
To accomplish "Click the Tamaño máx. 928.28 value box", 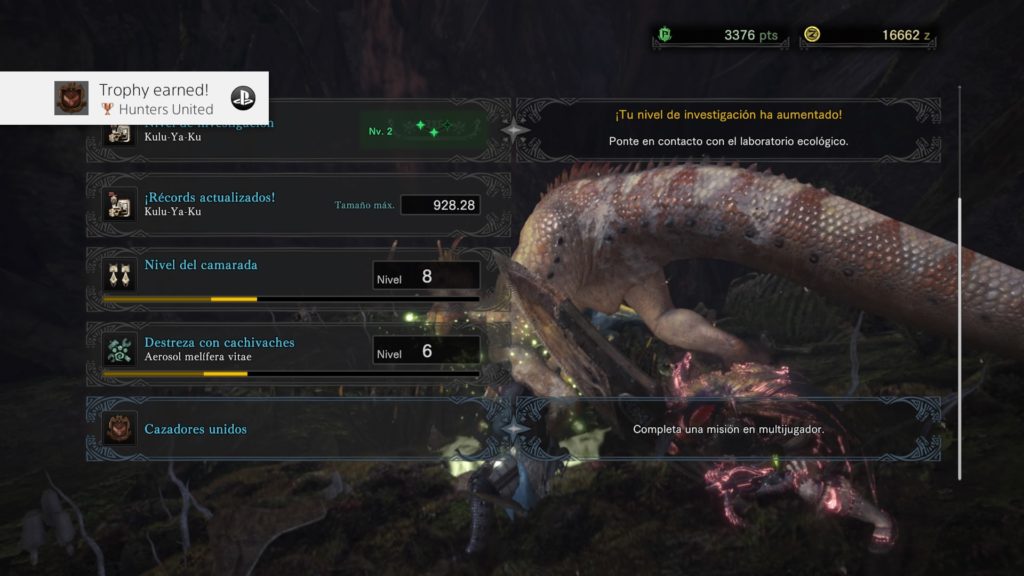I will (440, 205).
